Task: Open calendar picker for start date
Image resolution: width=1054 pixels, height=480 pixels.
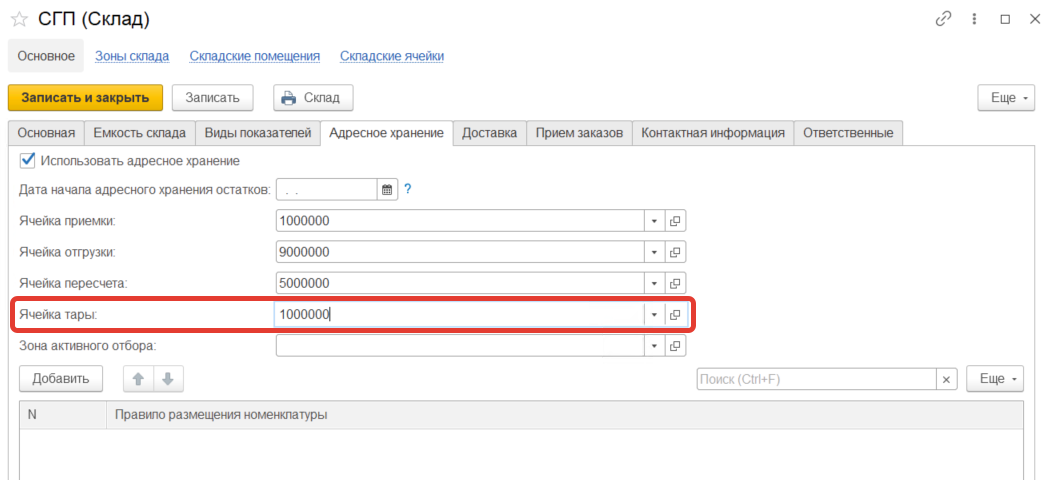Action: (388, 190)
